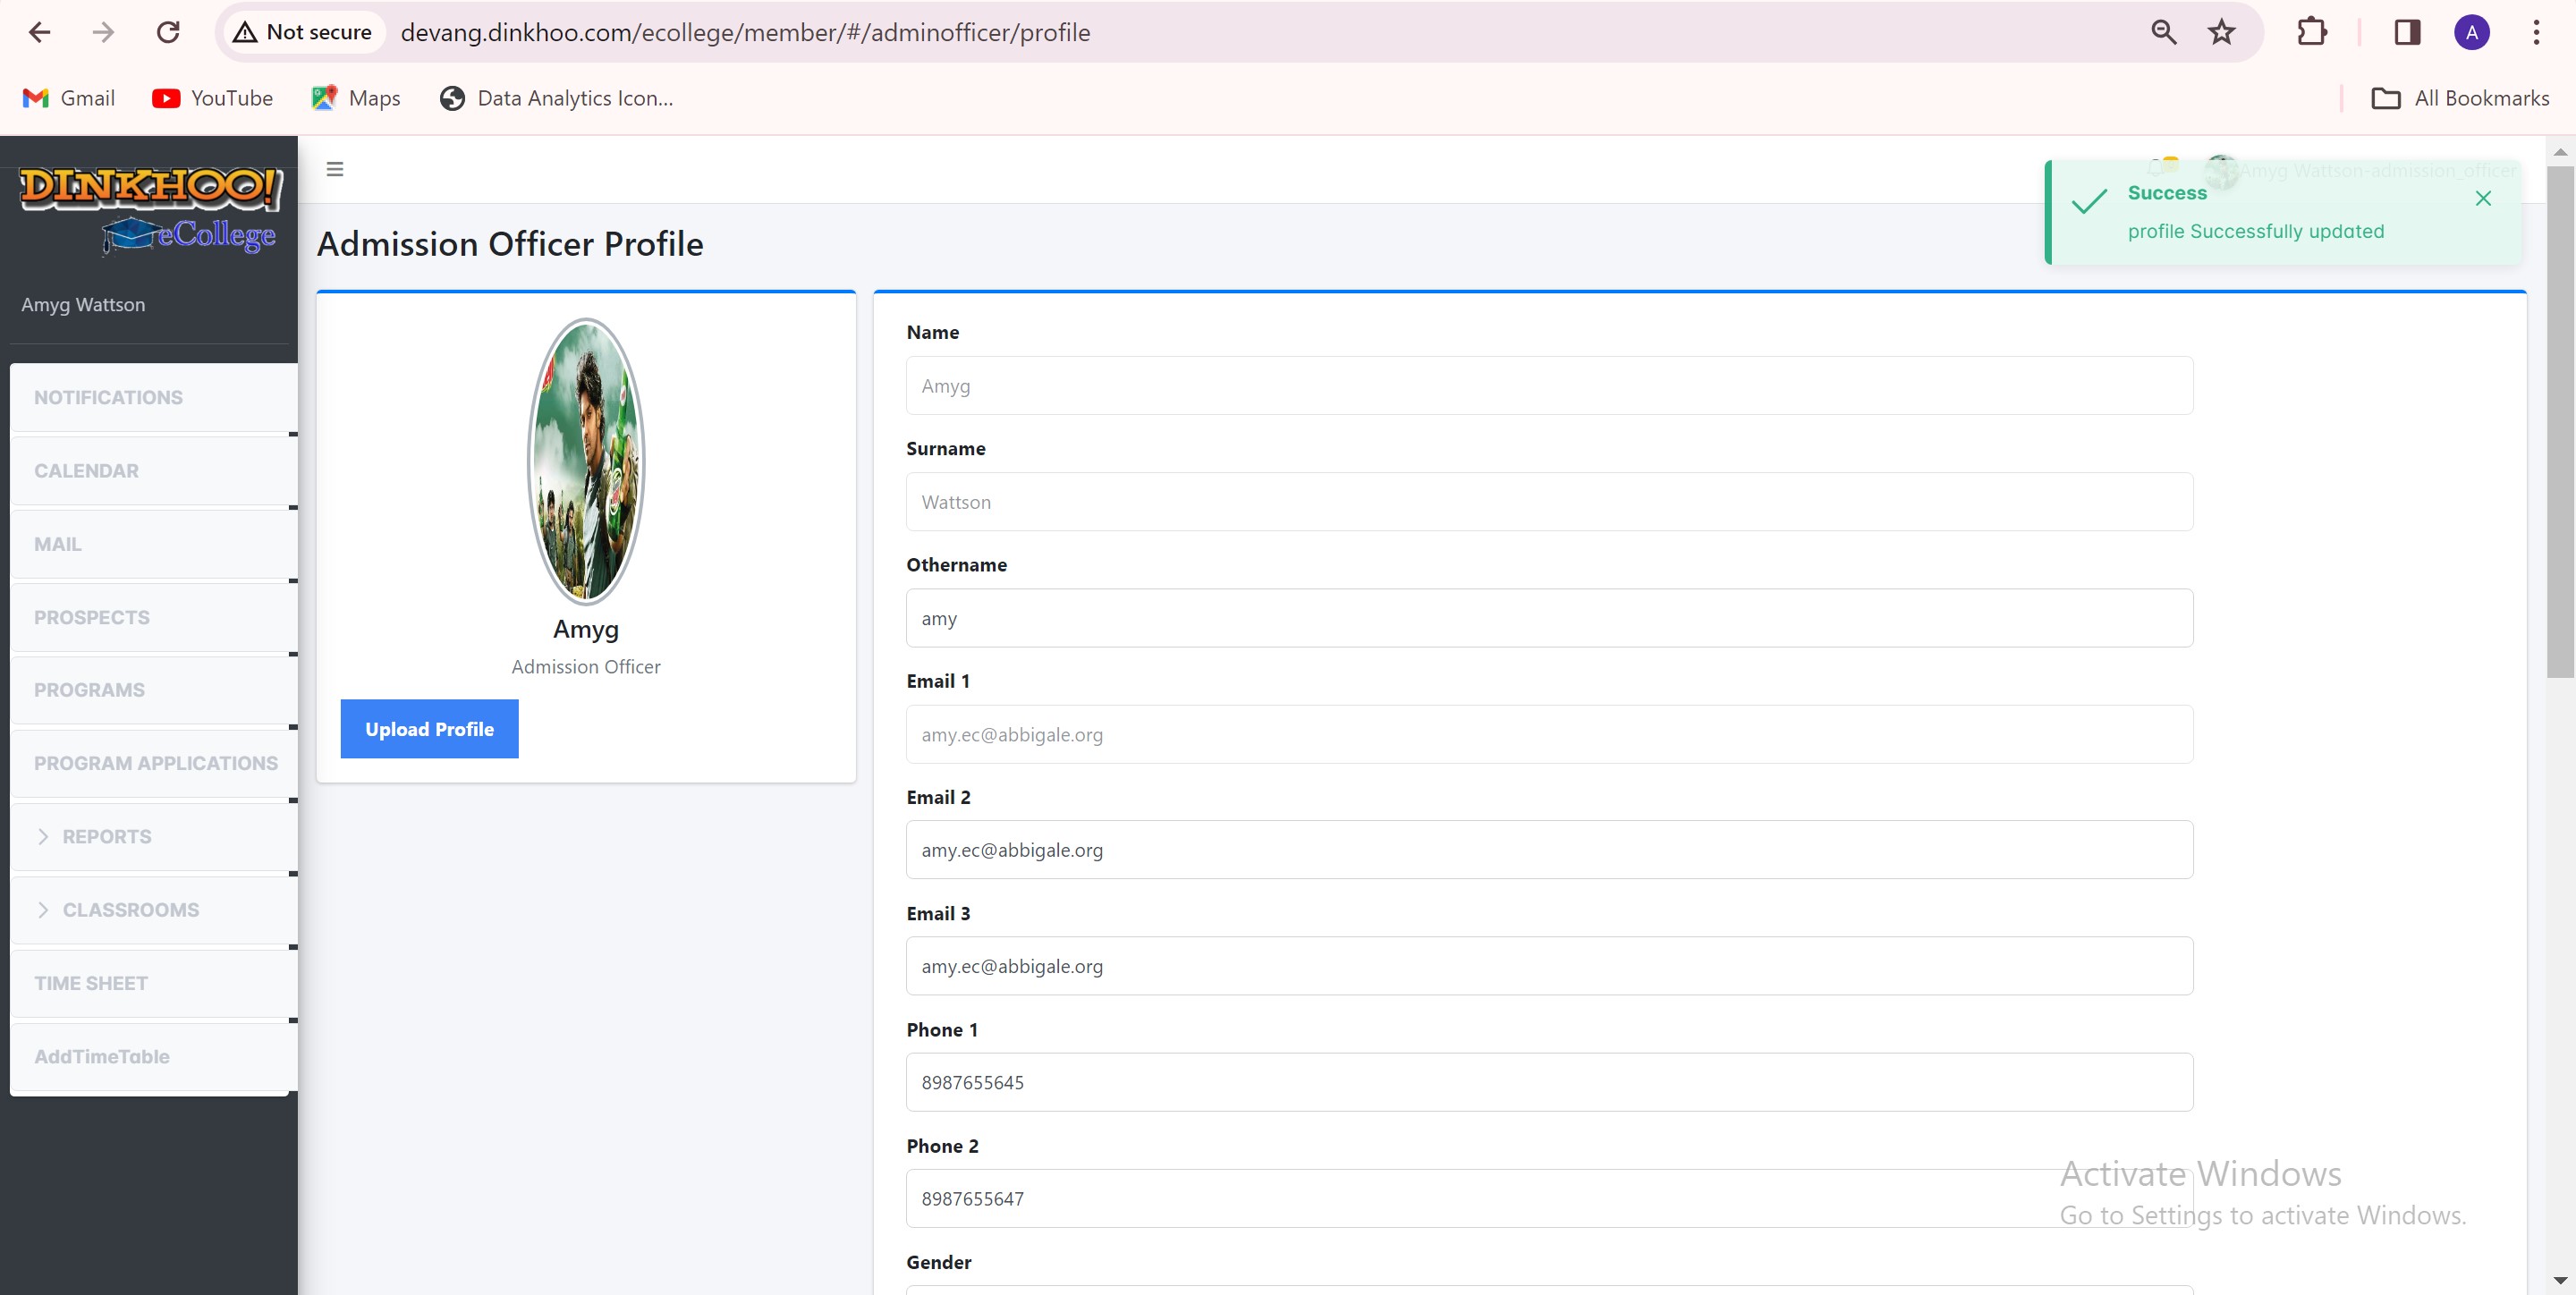This screenshot has width=2576, height=1295.
Task: Click the Email 1 input field
Action: 1551,733
